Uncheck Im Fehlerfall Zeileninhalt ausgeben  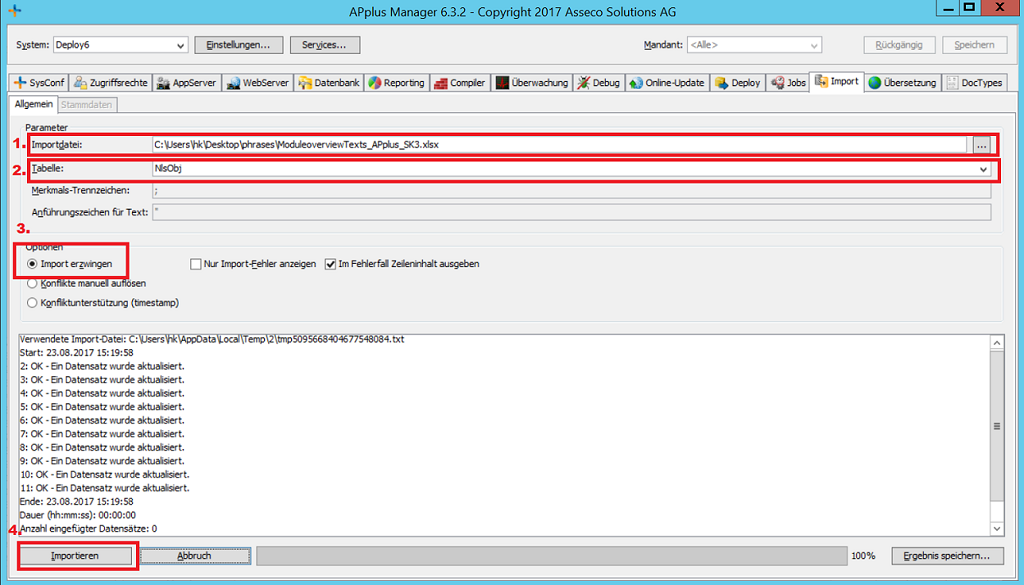(x=330, y=264)
